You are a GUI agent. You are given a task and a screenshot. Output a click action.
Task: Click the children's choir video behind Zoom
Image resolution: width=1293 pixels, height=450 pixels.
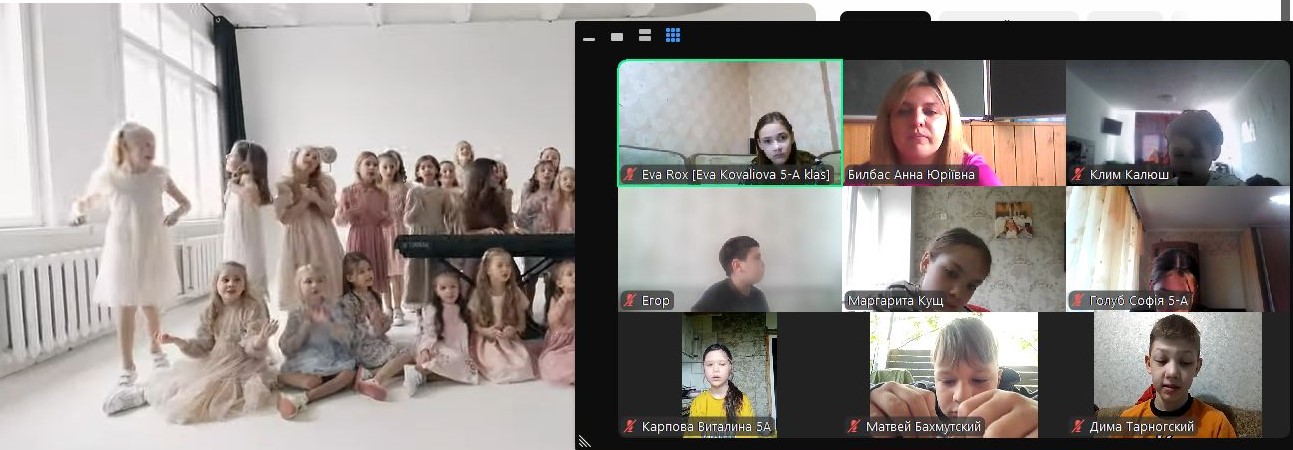click(287, 225)
